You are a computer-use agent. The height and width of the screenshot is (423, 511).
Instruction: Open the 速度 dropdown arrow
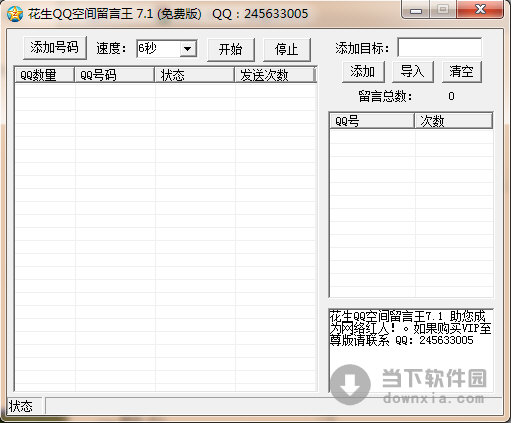(x=188, y=49)
